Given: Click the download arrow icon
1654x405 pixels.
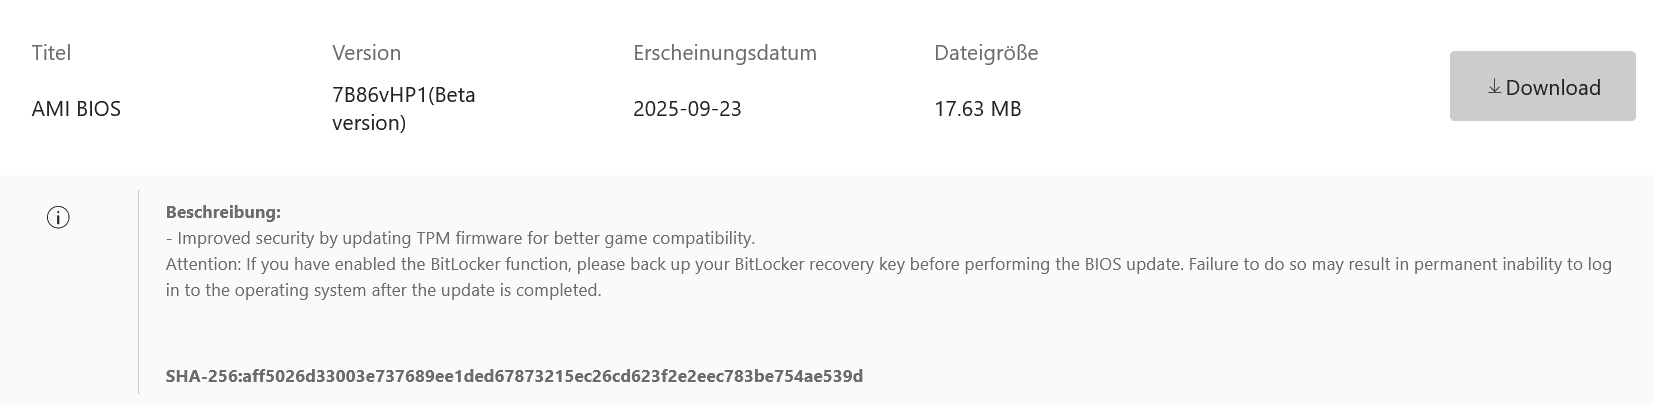Looking at the screenshot, I should pos(1494,87).
